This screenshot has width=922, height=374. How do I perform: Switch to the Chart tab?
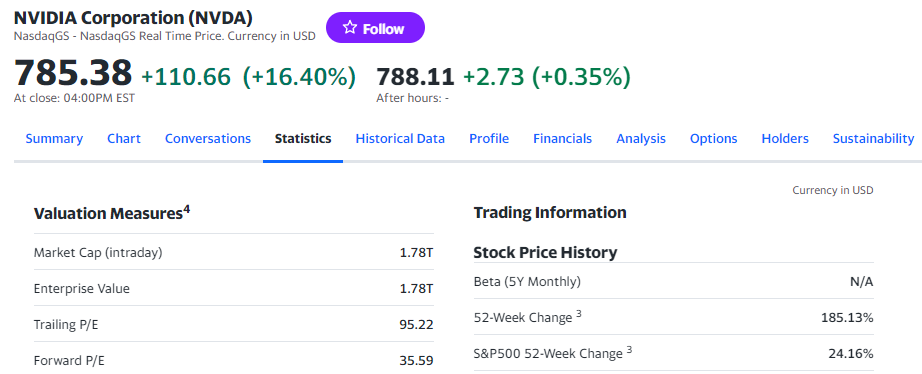click(x=123, y=139)
